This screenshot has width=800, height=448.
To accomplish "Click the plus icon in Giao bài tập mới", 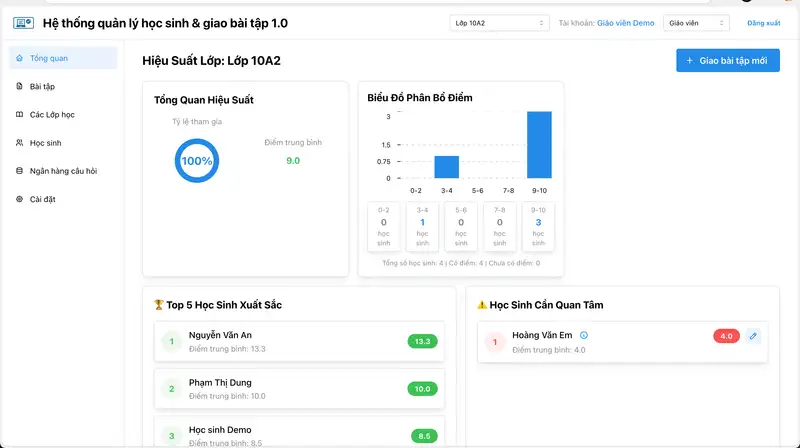I will [x=689, y=61].
